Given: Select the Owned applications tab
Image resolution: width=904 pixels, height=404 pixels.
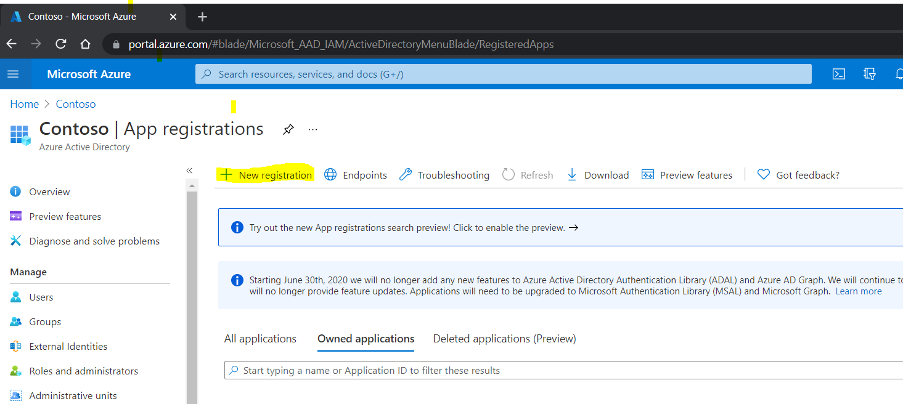Looking at the screenshot, I should coord(366,339).
